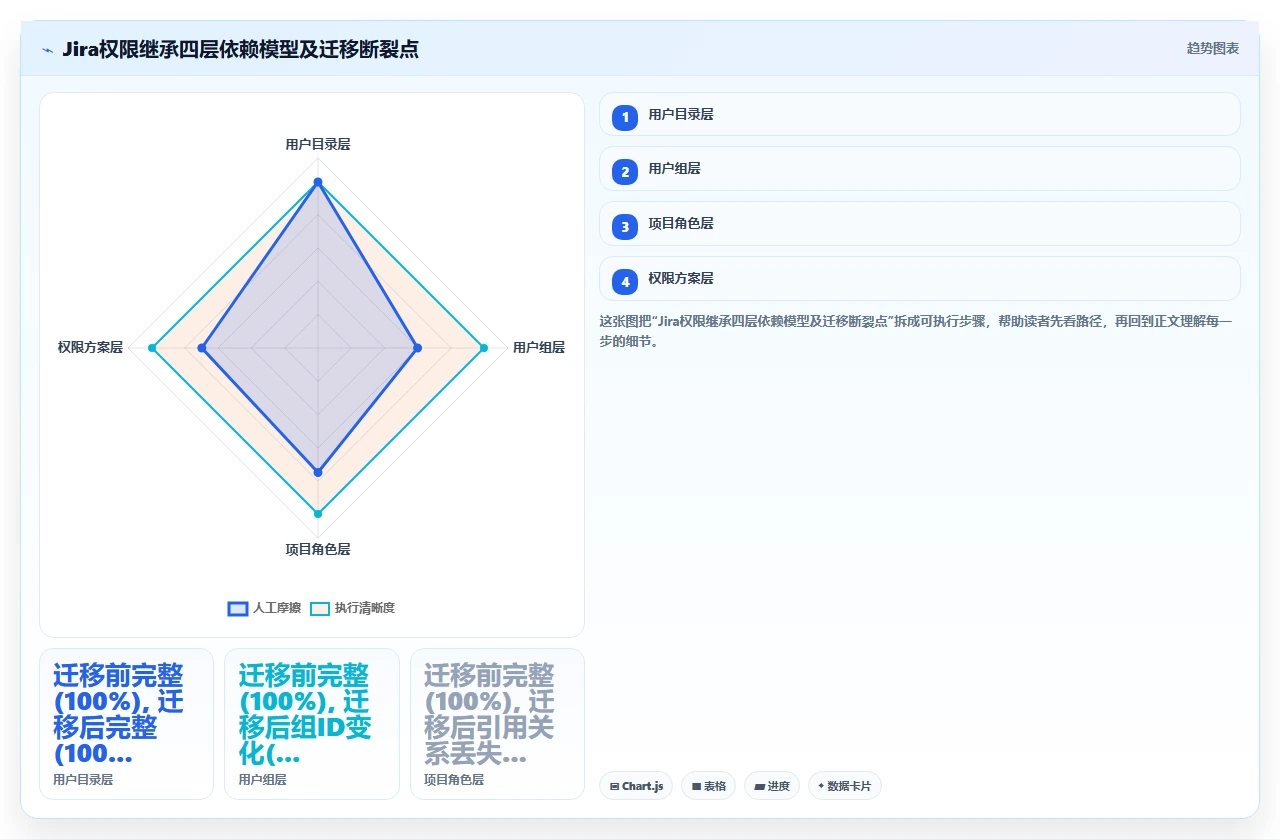The height and width of the screenshot is (840, 1280).
Task: Click the 数据卡片 tag
Action: pyautogui.click(x=844, y=786)
